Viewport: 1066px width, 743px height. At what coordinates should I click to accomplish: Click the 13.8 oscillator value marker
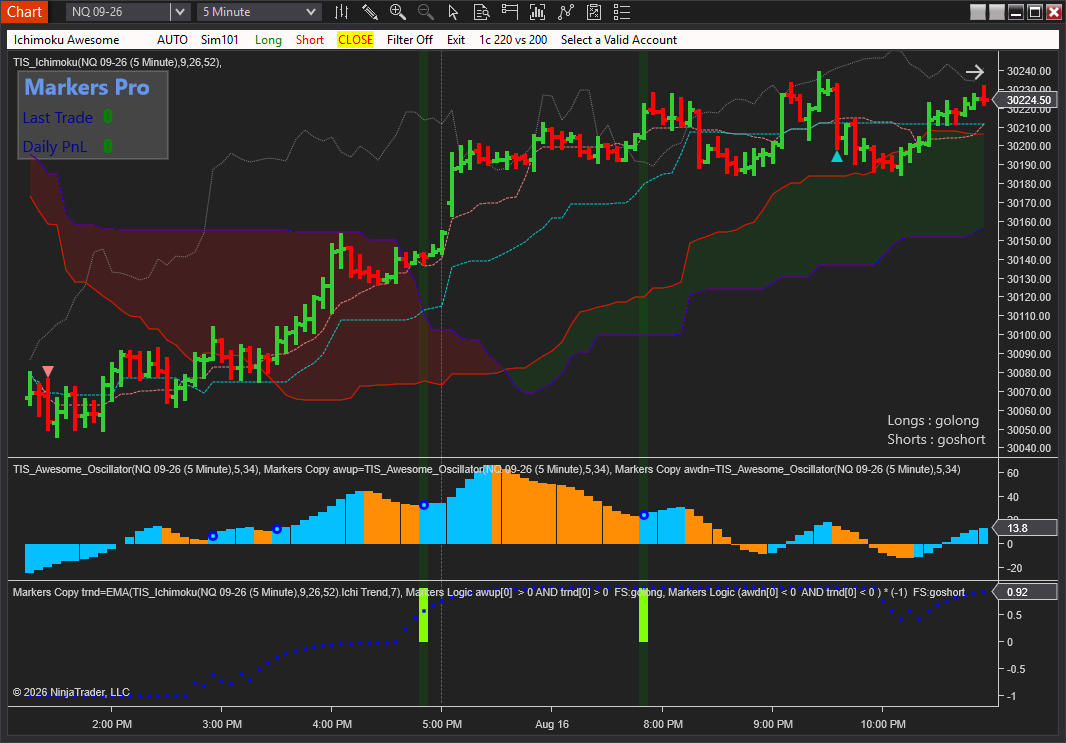1025,528
